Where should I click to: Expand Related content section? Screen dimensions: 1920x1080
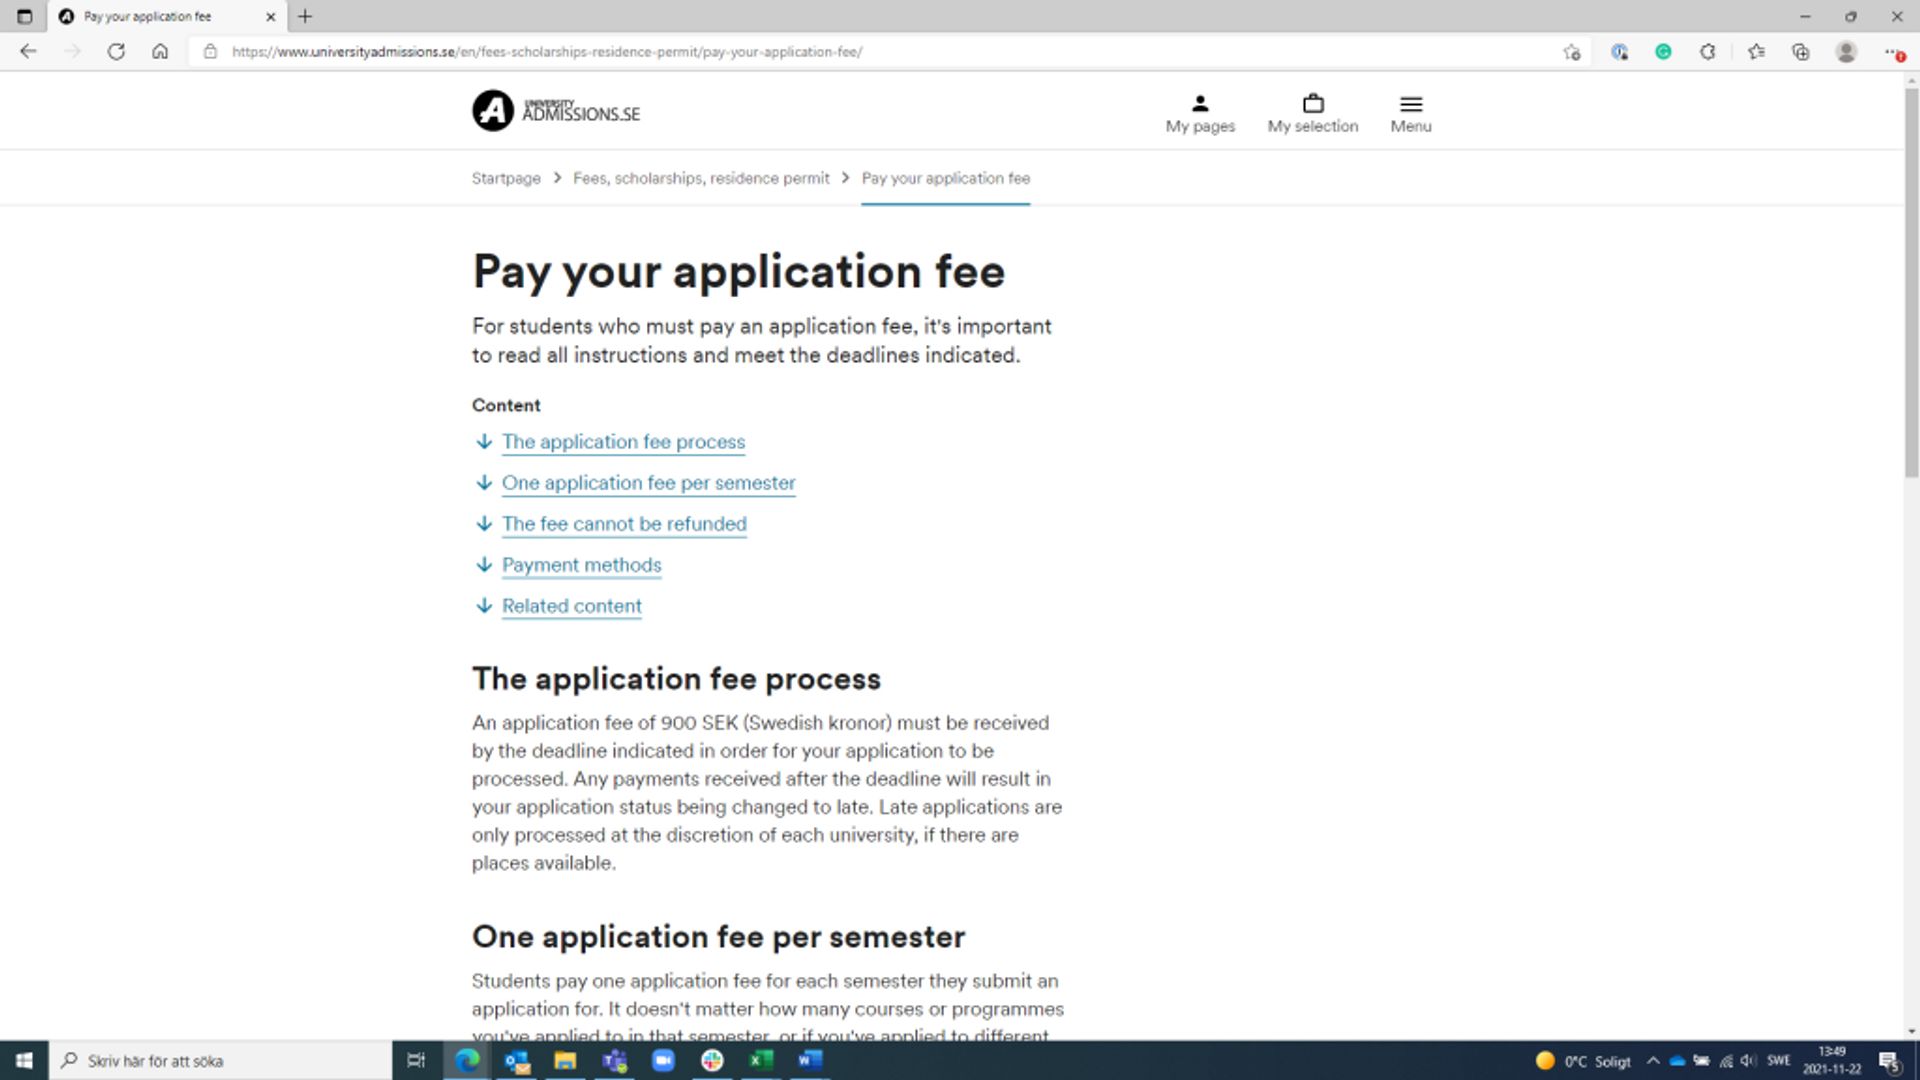click(571, 605)
